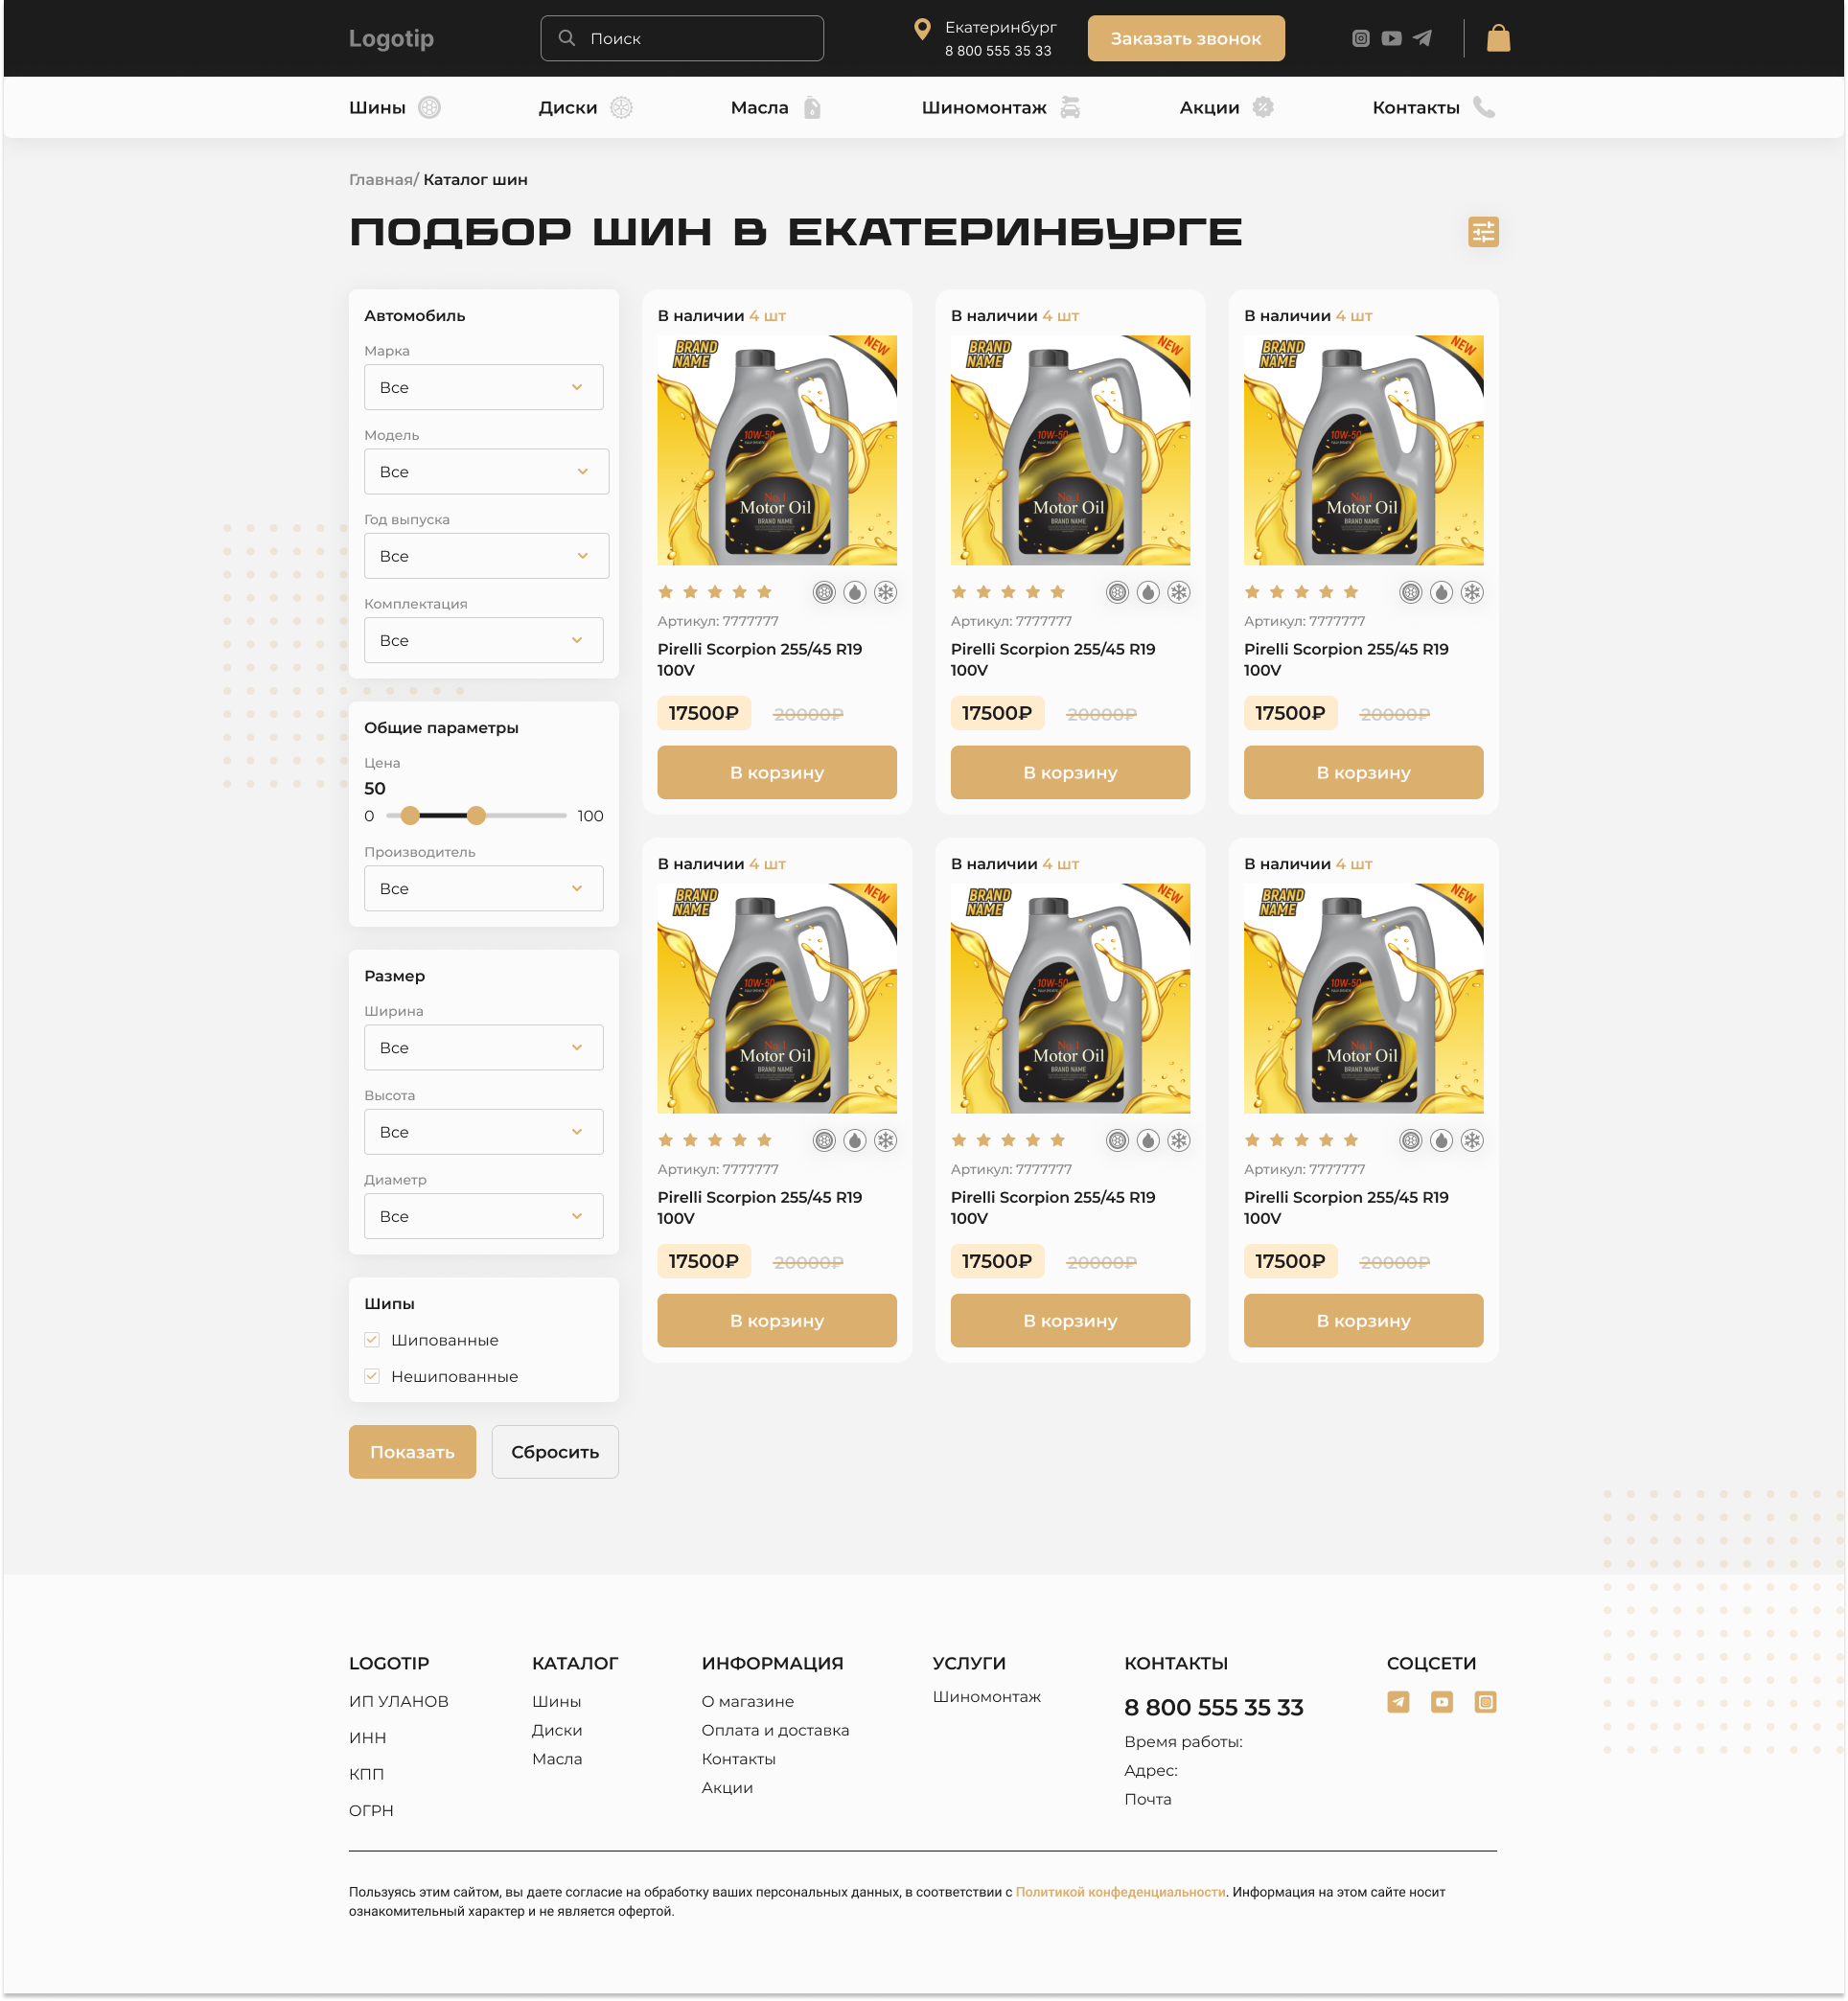The width and height of the screenshot is (1848, 2001).
Task: Click the snowflake season icon on first product
Action: click(885, 592)
